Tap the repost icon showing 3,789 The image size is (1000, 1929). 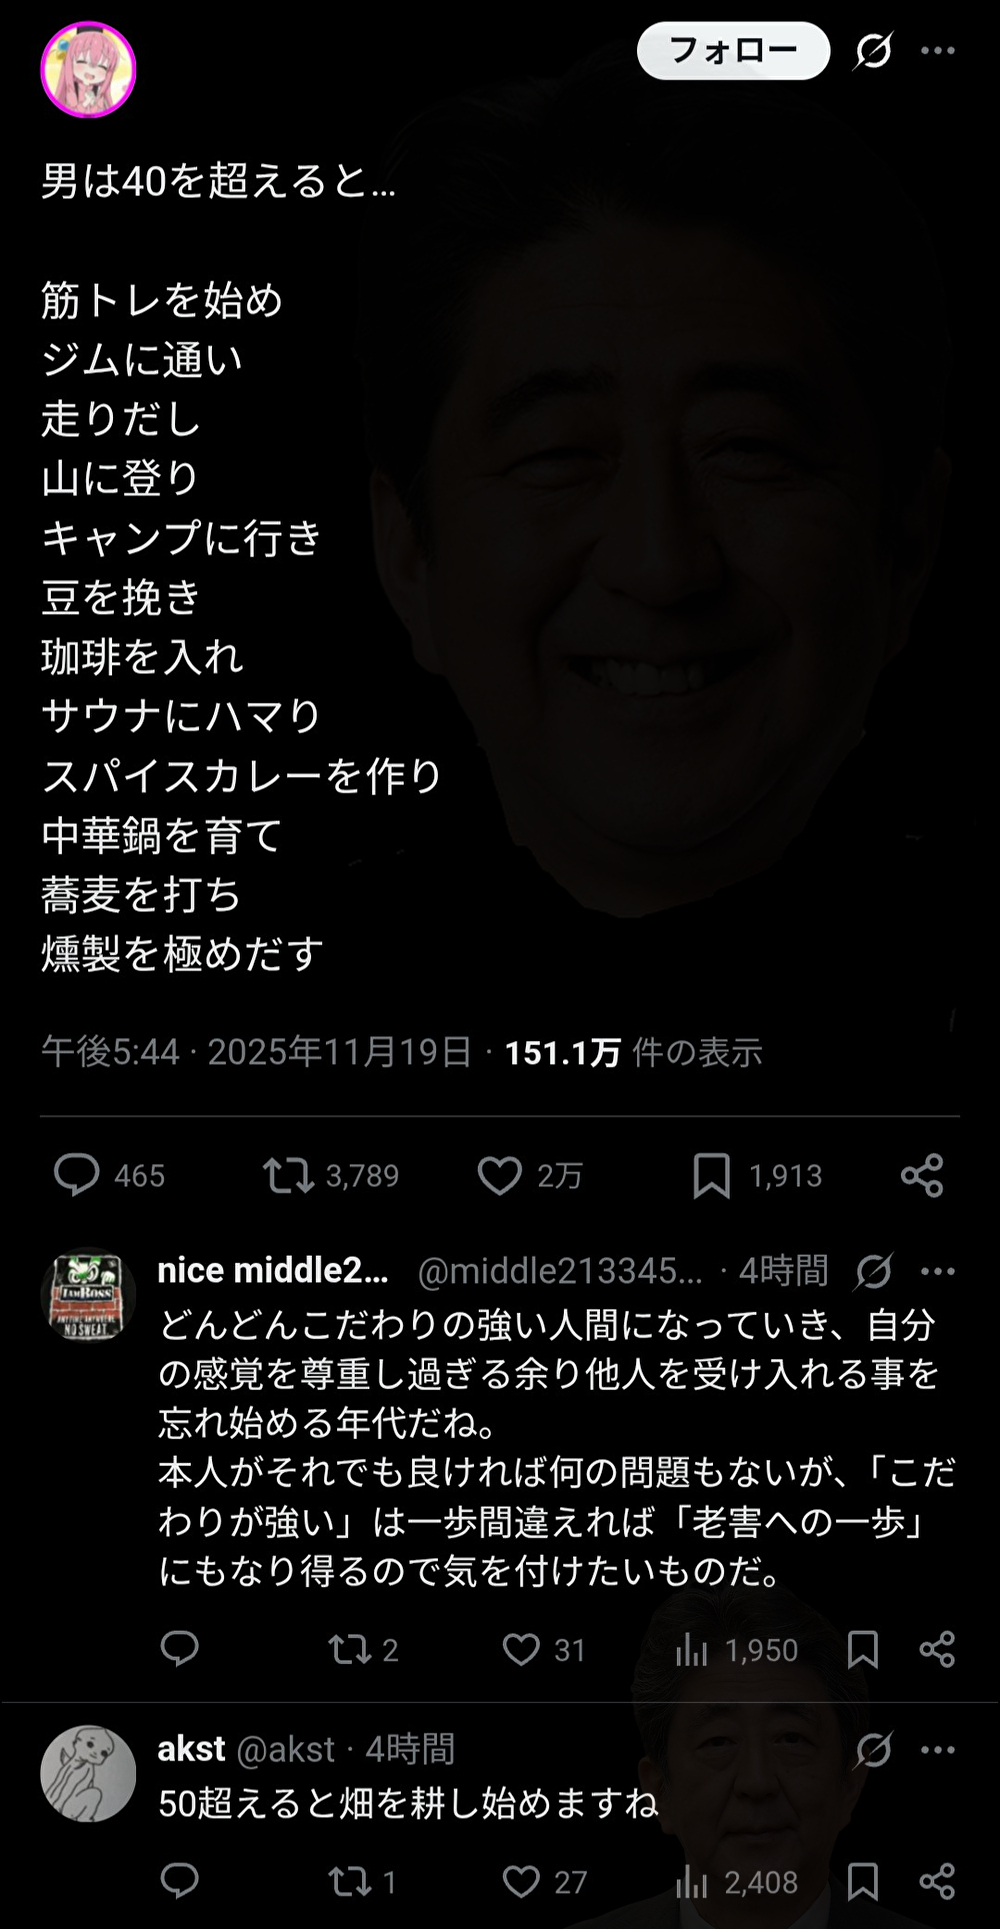288,1175
